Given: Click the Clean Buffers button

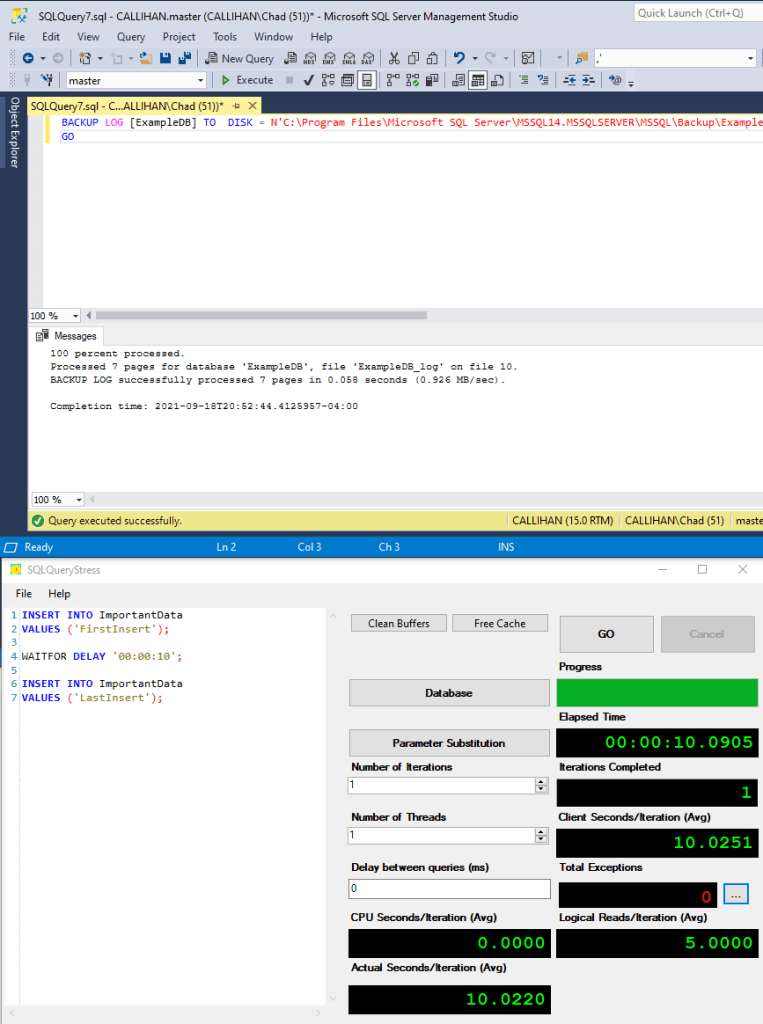Looking at the screenshot, I should click(398, 623).
